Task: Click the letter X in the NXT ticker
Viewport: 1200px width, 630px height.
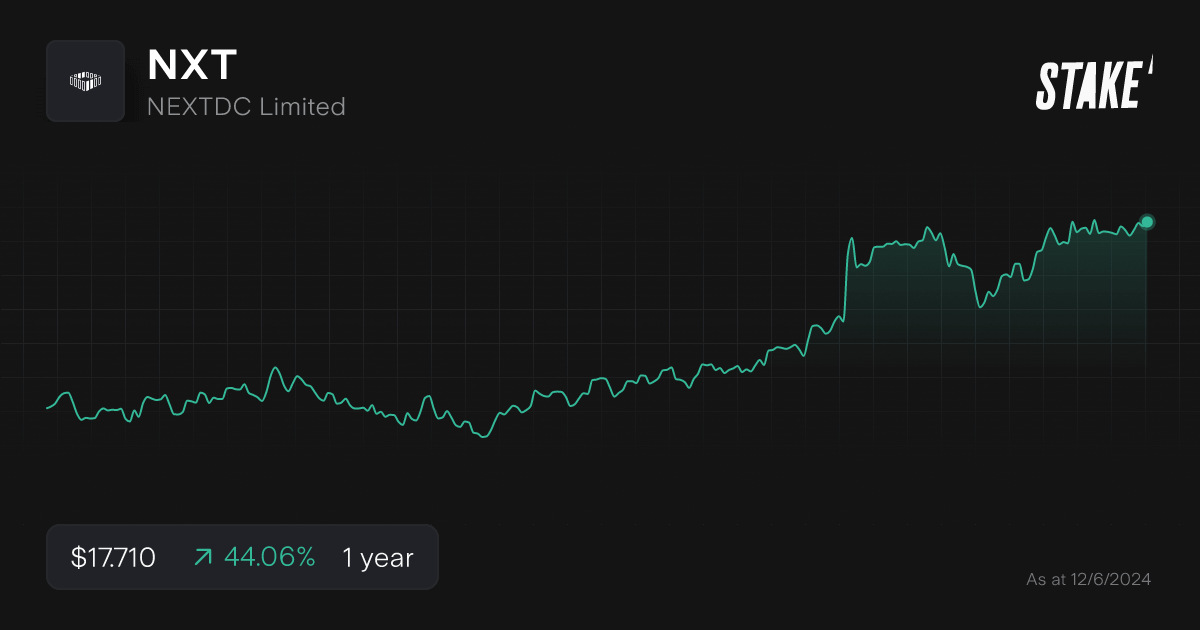Action: point(192,66)
